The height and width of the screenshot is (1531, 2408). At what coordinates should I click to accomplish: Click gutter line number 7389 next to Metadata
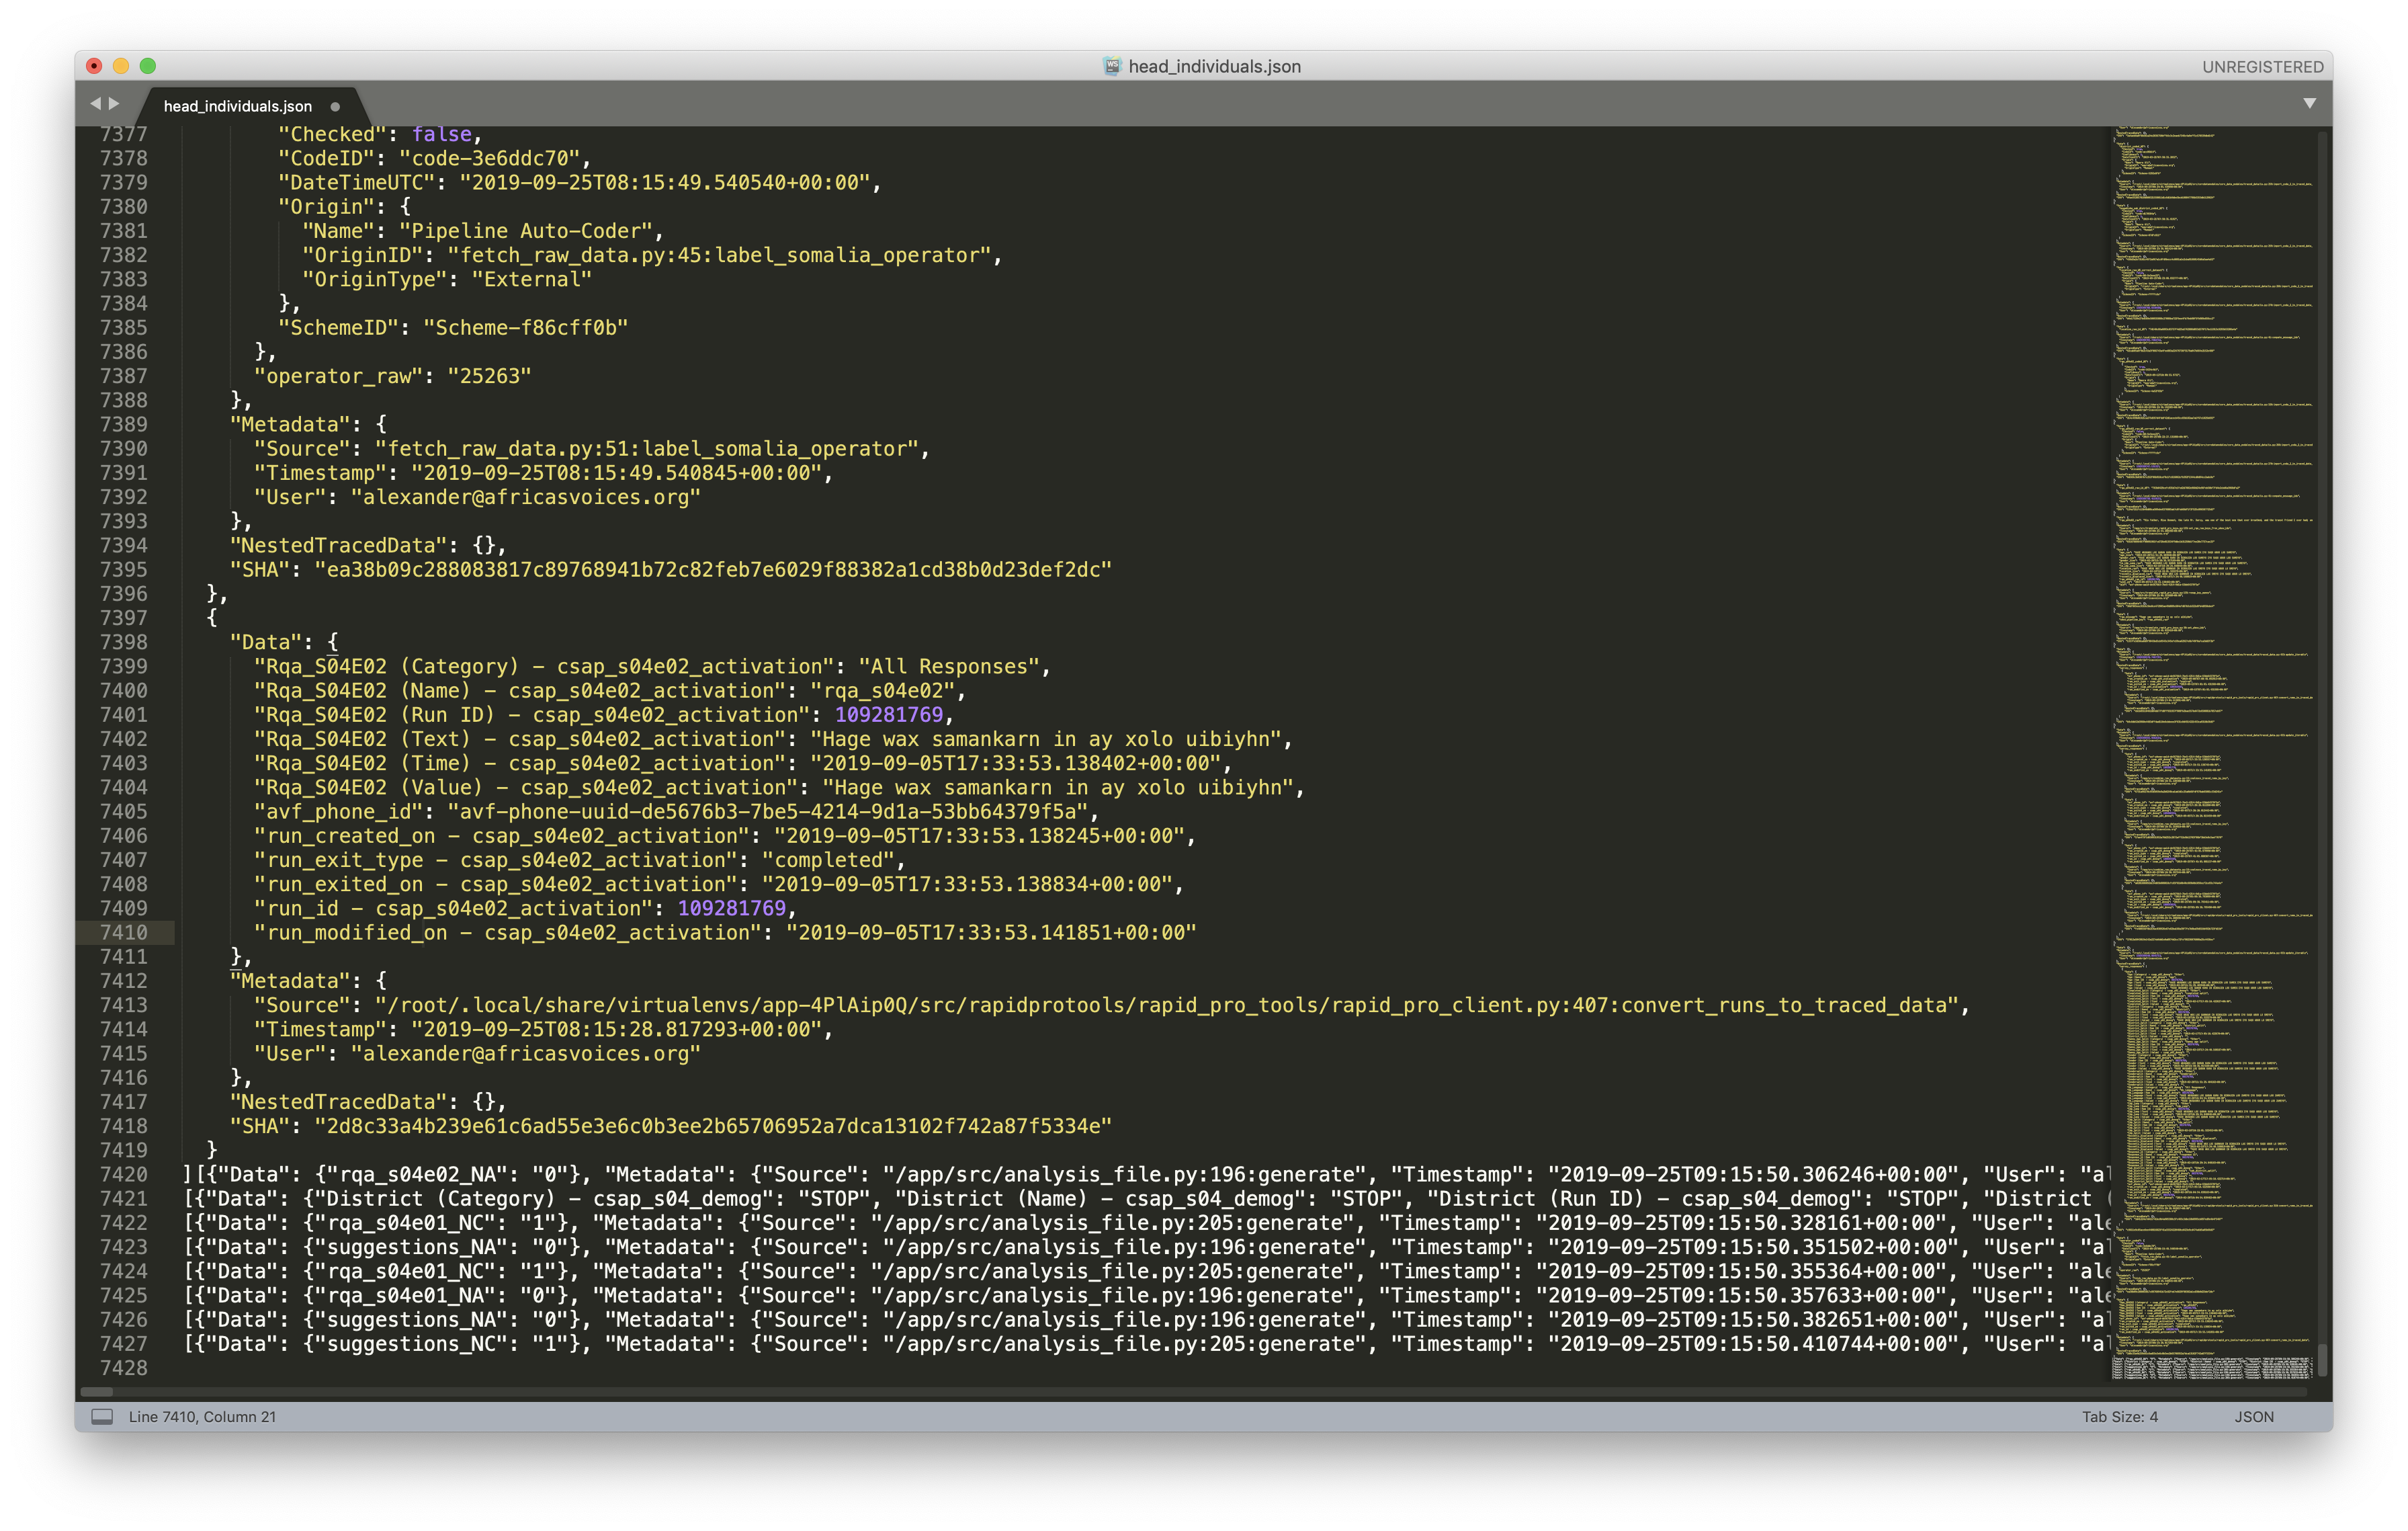tap(123, 424)
